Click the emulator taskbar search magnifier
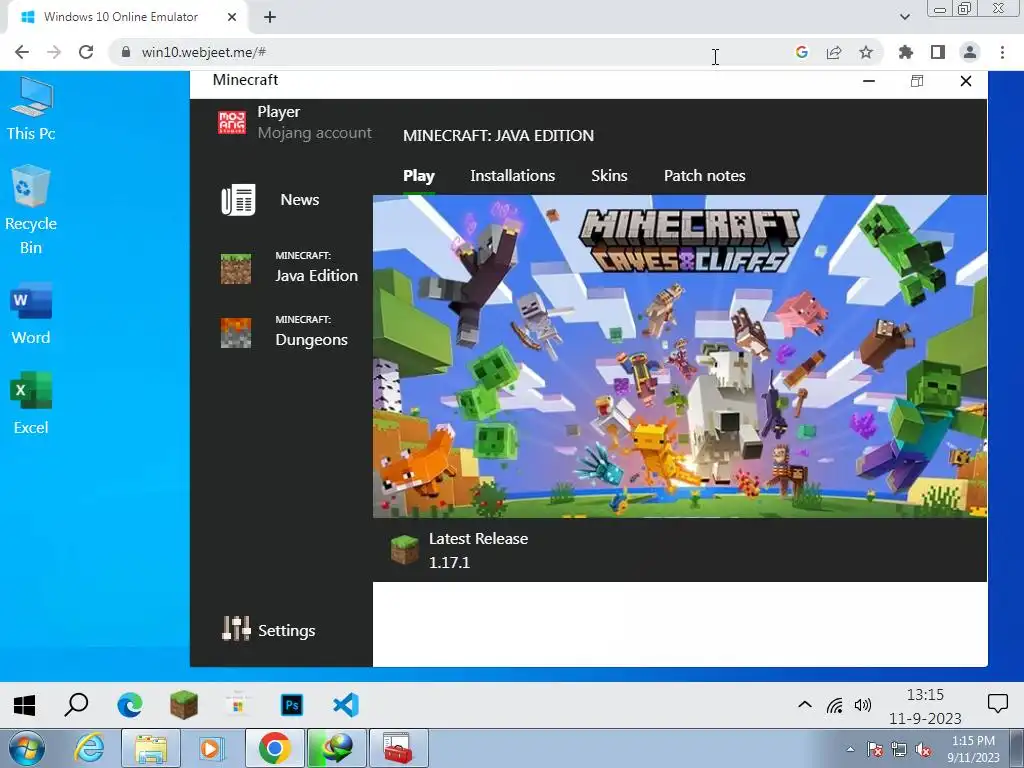This screenshot has width=1024, height=768. [x=76, y=705]
